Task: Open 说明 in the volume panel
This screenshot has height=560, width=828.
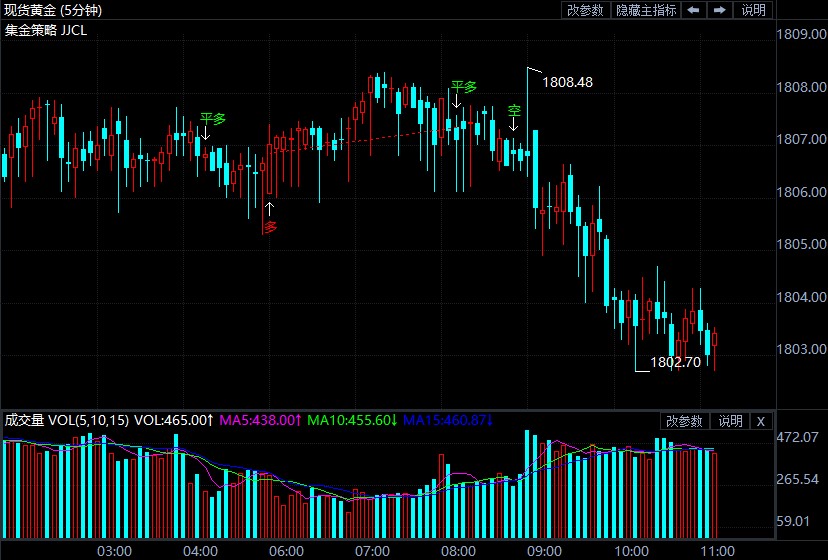Action: tap(730, 421)
